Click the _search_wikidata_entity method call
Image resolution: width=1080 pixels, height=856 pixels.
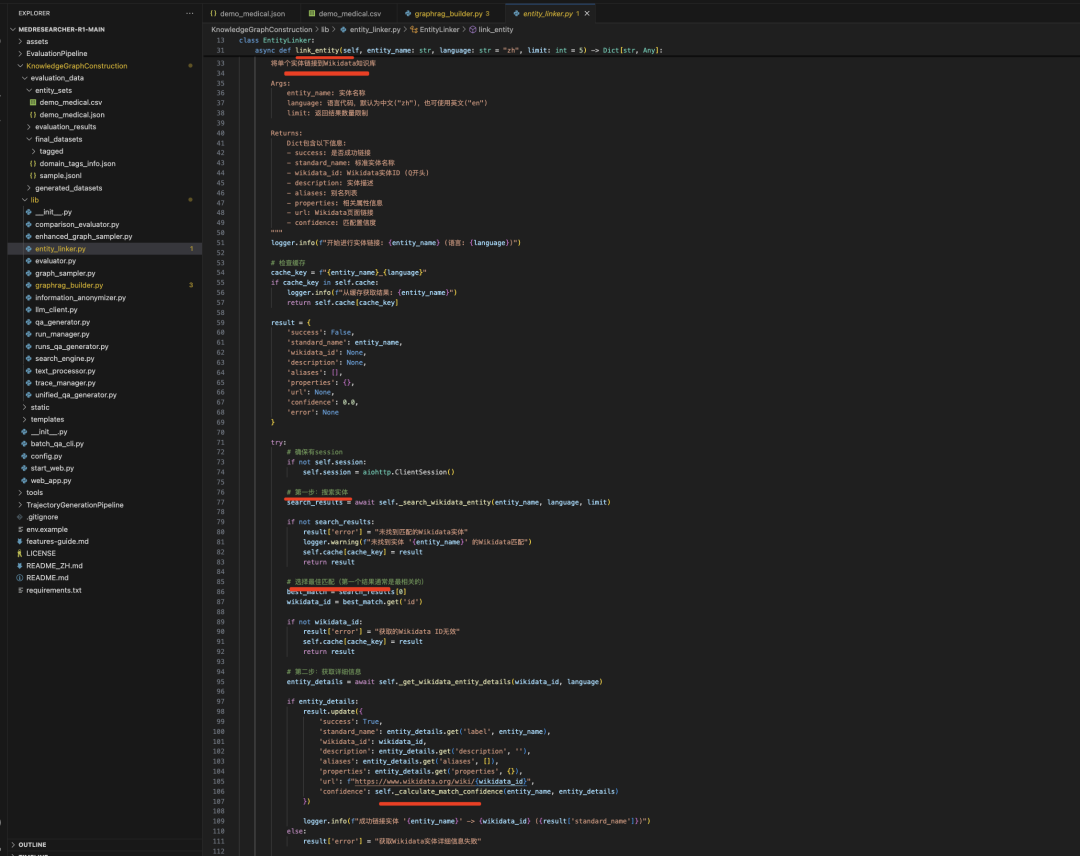(x=444, y=502)
